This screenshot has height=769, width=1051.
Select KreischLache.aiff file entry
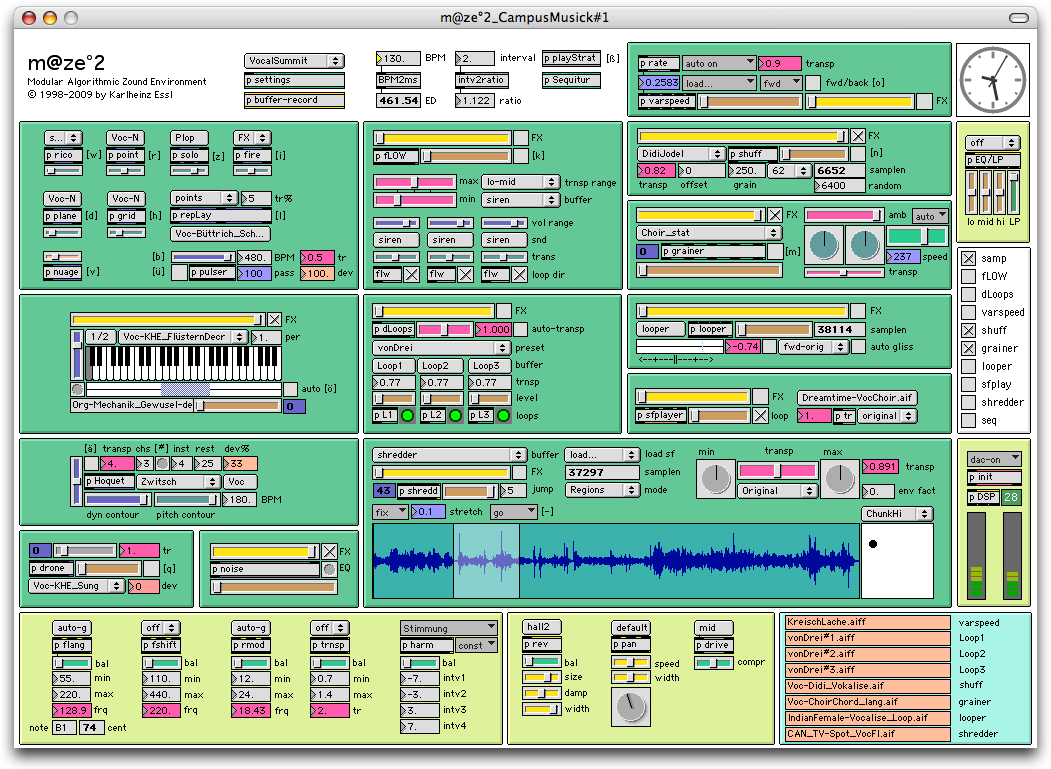tap(867, 622)
